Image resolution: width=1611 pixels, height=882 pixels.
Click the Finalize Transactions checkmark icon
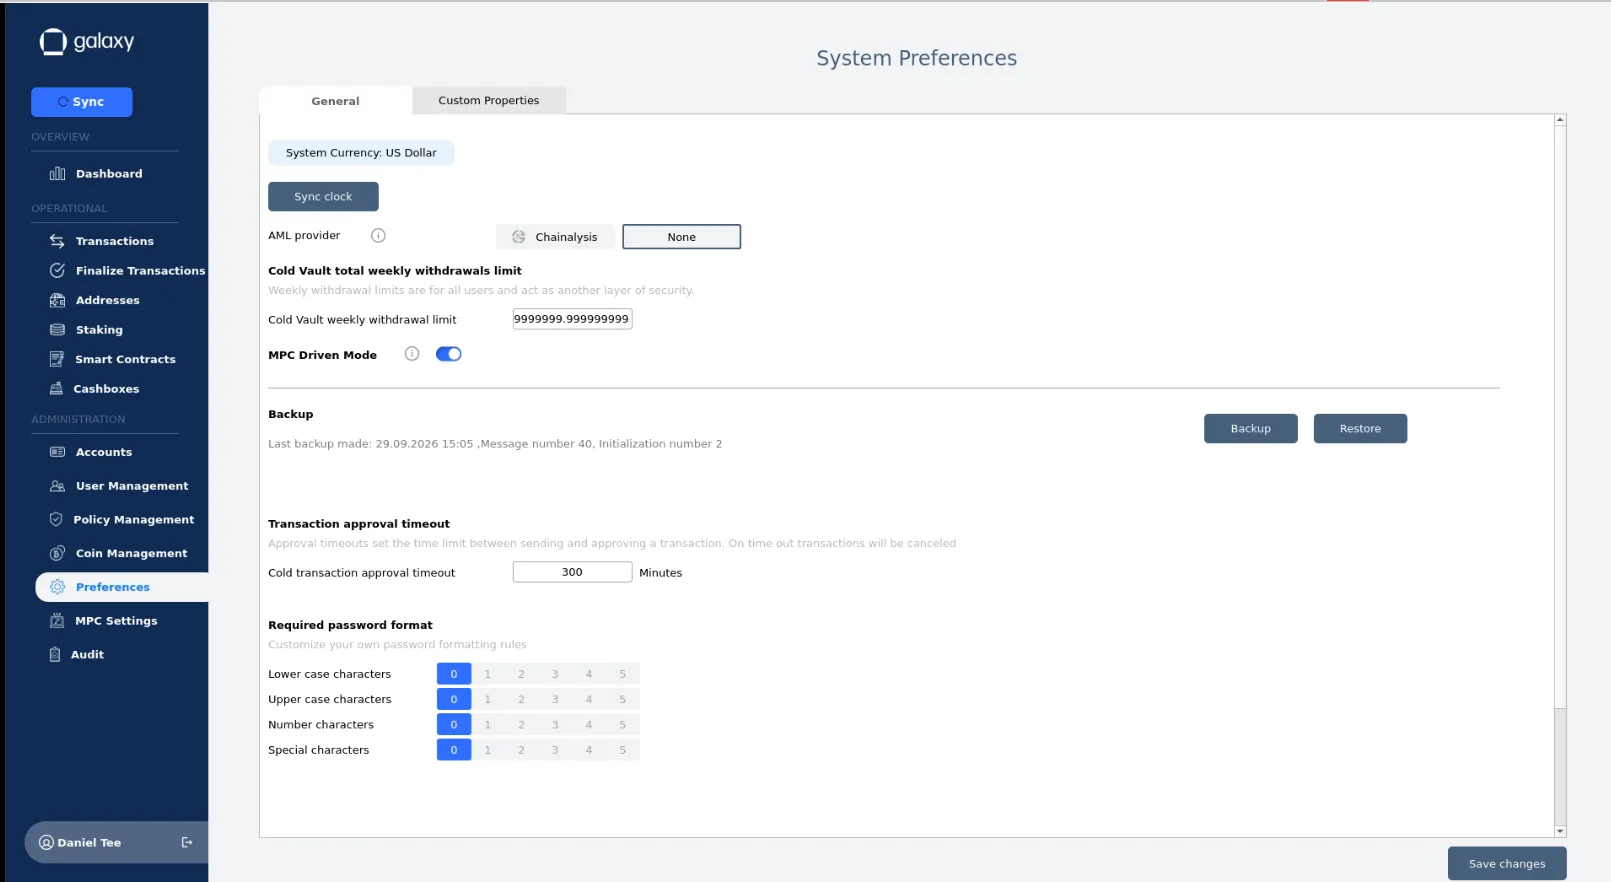click(x=57, y=271)
